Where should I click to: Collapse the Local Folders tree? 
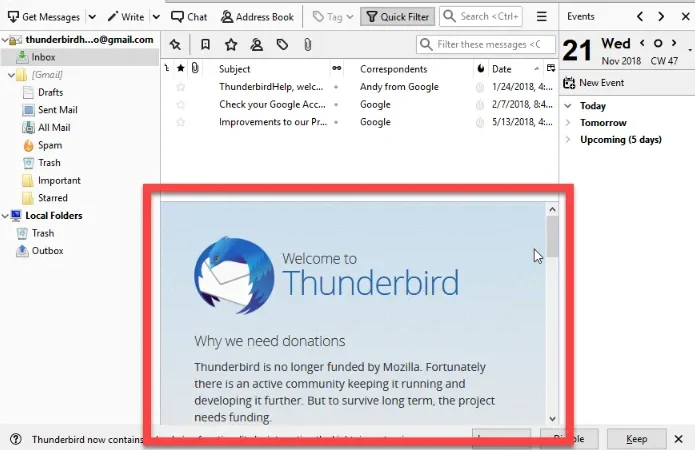pos(5,216)
